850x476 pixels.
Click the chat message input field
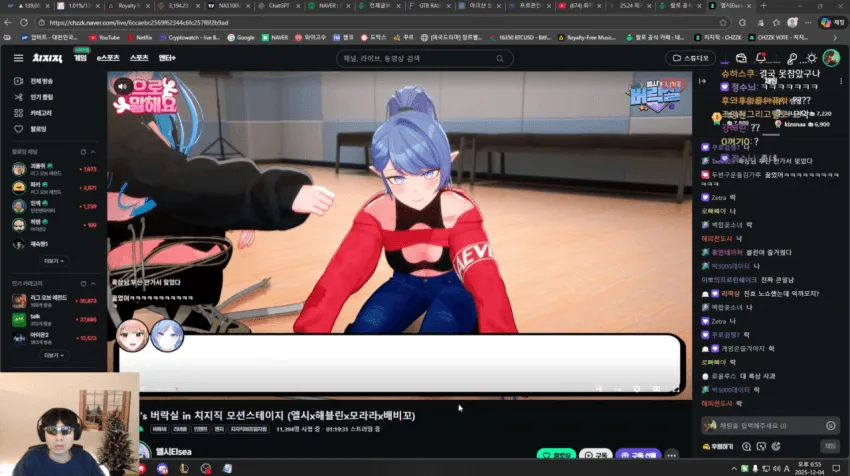click(770, 426)
